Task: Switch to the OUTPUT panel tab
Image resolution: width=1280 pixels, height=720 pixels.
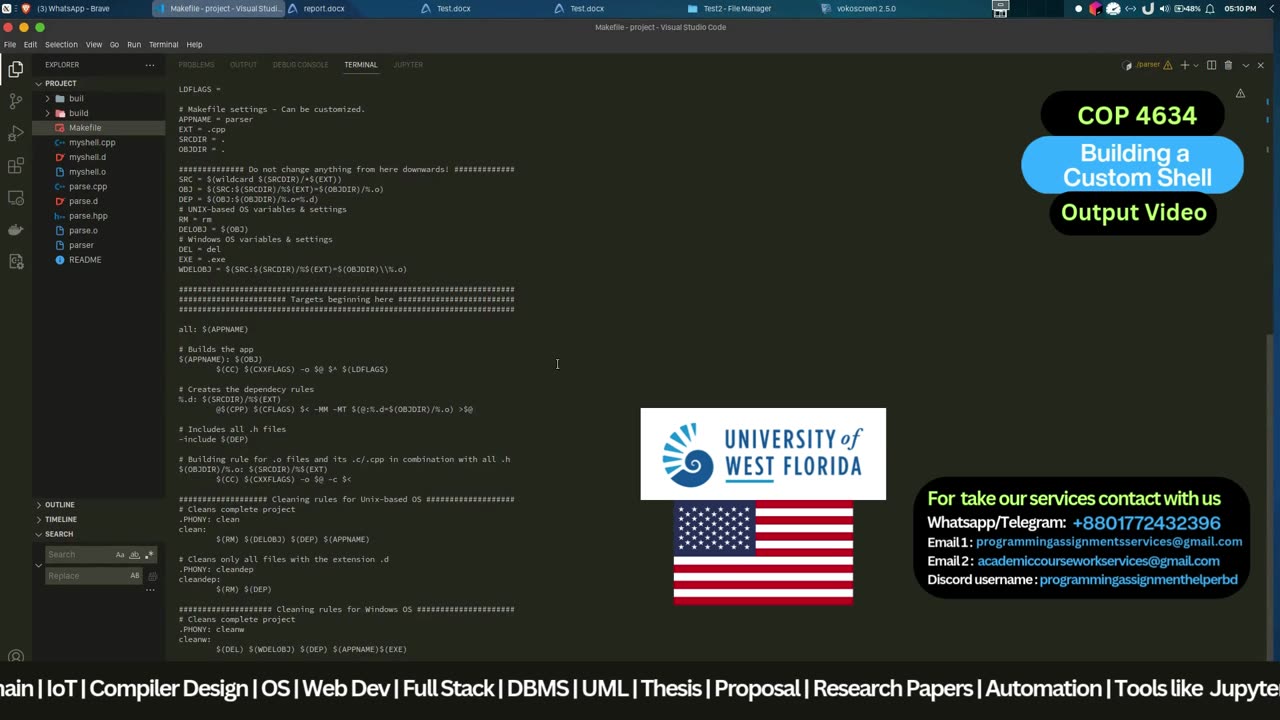Action: (243, 65)
